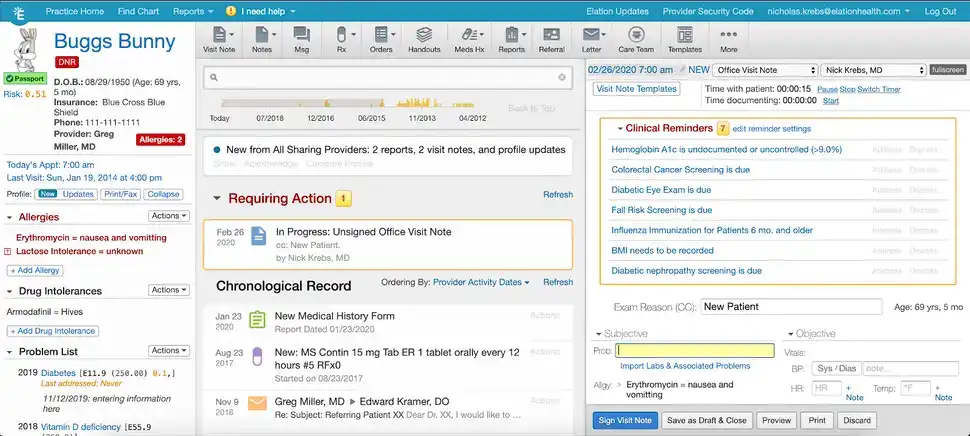The width and height of the screenshot is (970, 436).
Task: Open Allergies Actions dropdown
Action: [169, 216]
